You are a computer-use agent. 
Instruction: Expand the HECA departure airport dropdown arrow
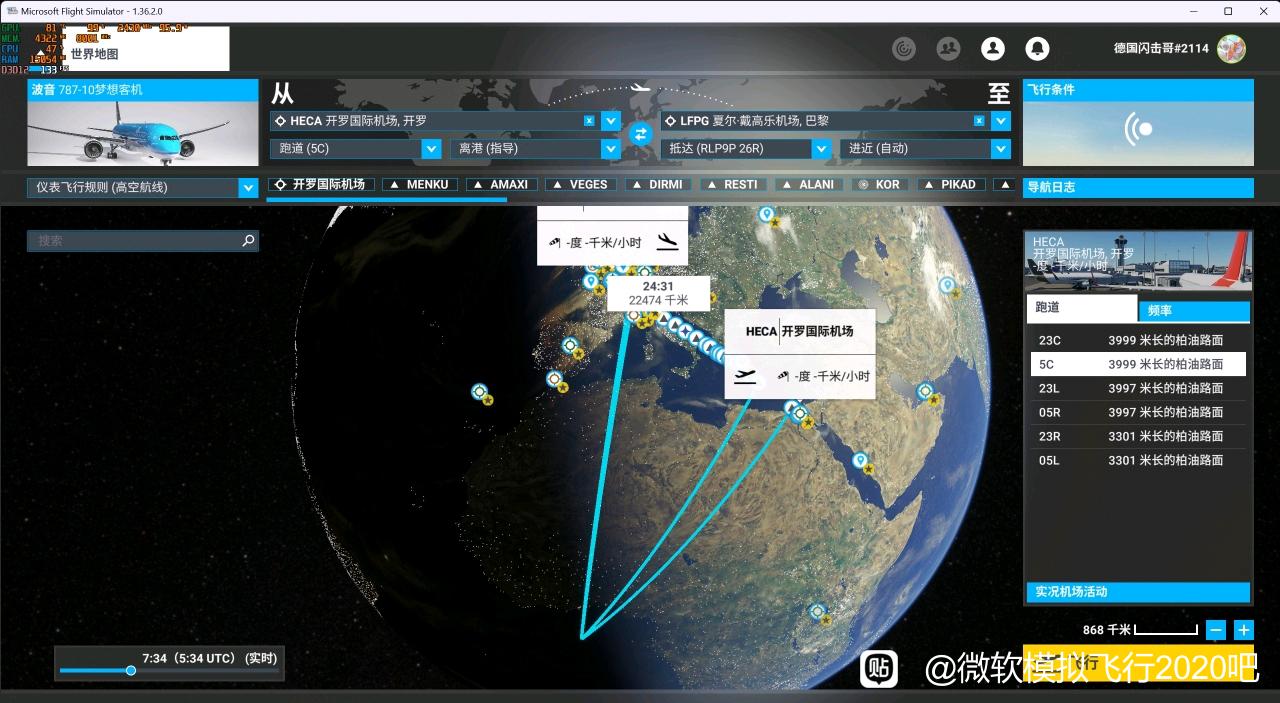[x=611, y=121]
